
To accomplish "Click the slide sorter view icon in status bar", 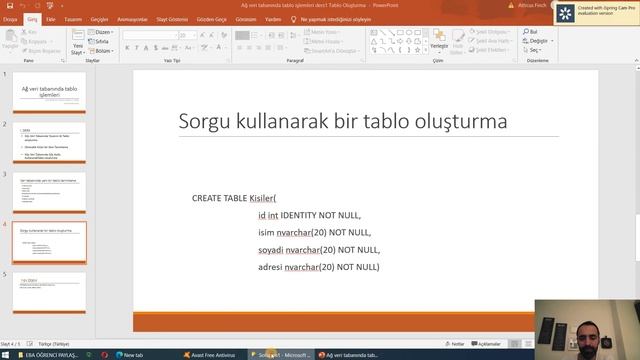I will point(528,344).
